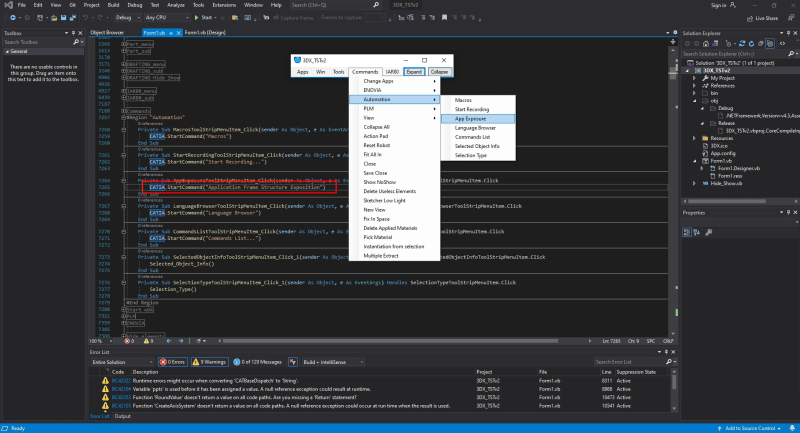
Task: Click the Live Share icon
Action: click(x=749, y=18)
